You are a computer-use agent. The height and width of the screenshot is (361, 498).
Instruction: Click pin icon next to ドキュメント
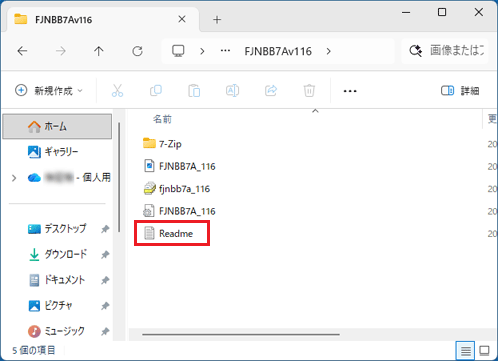[105, 280]
